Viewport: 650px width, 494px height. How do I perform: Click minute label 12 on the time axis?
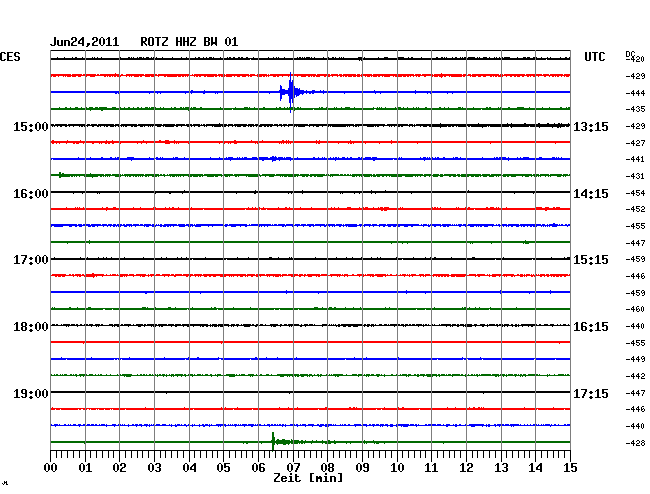pos(466,468)
